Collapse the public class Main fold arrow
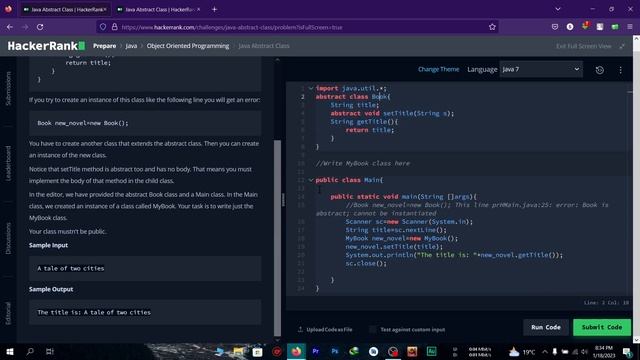 (311, 180)
